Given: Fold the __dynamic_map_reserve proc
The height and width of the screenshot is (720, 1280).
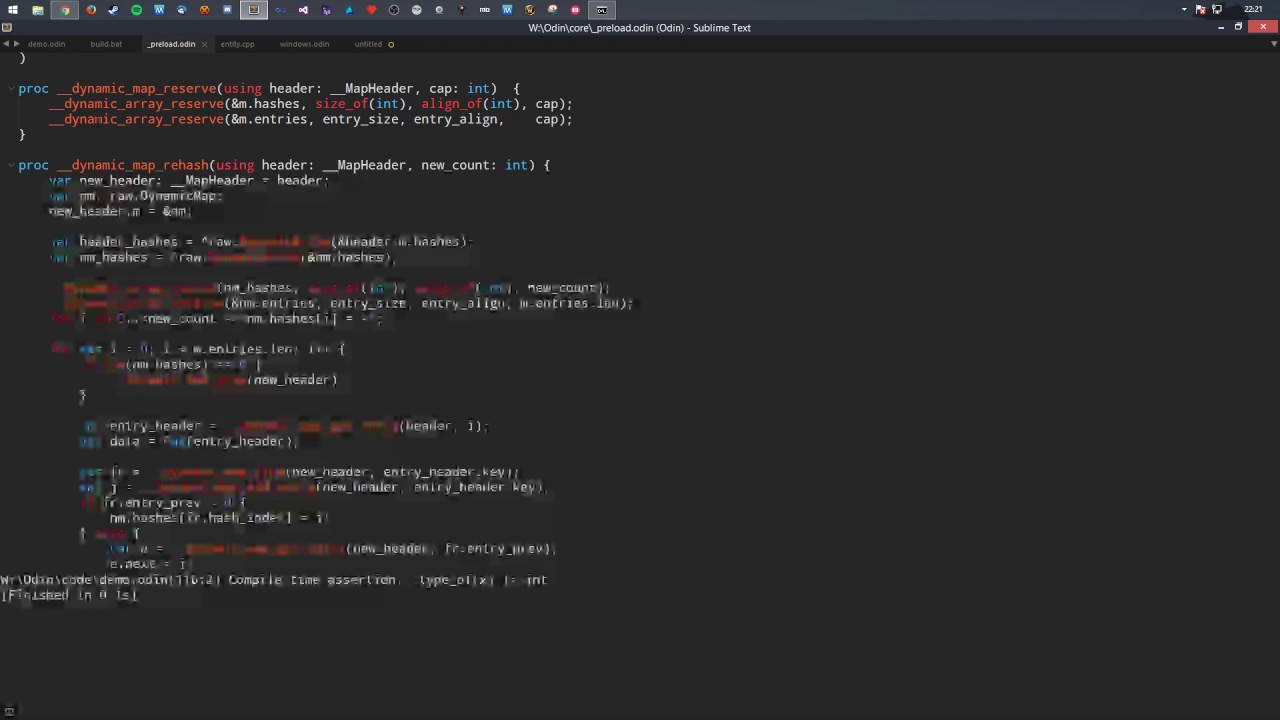Looking at the screenshot, I should click(x=10, y=88).
